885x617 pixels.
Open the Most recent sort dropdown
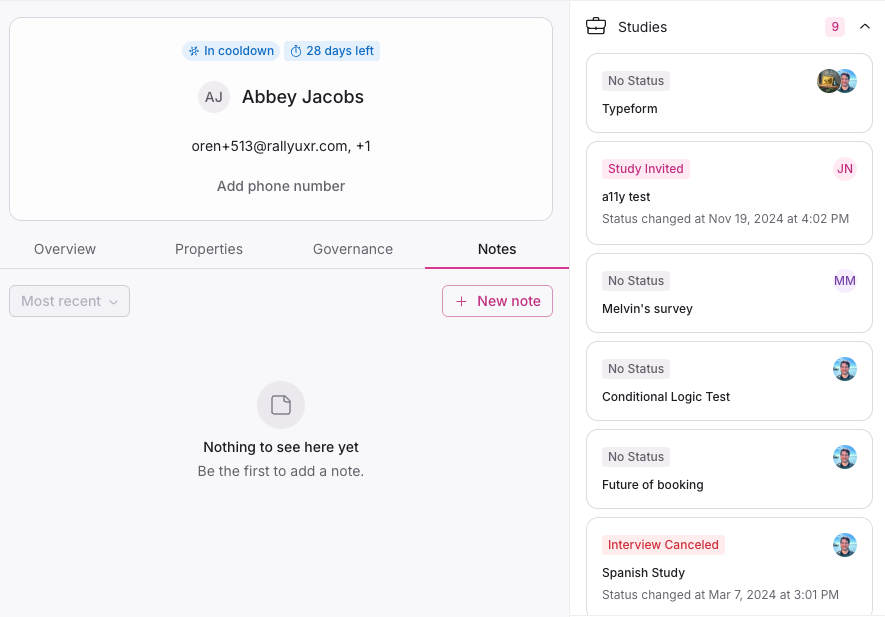70,301
